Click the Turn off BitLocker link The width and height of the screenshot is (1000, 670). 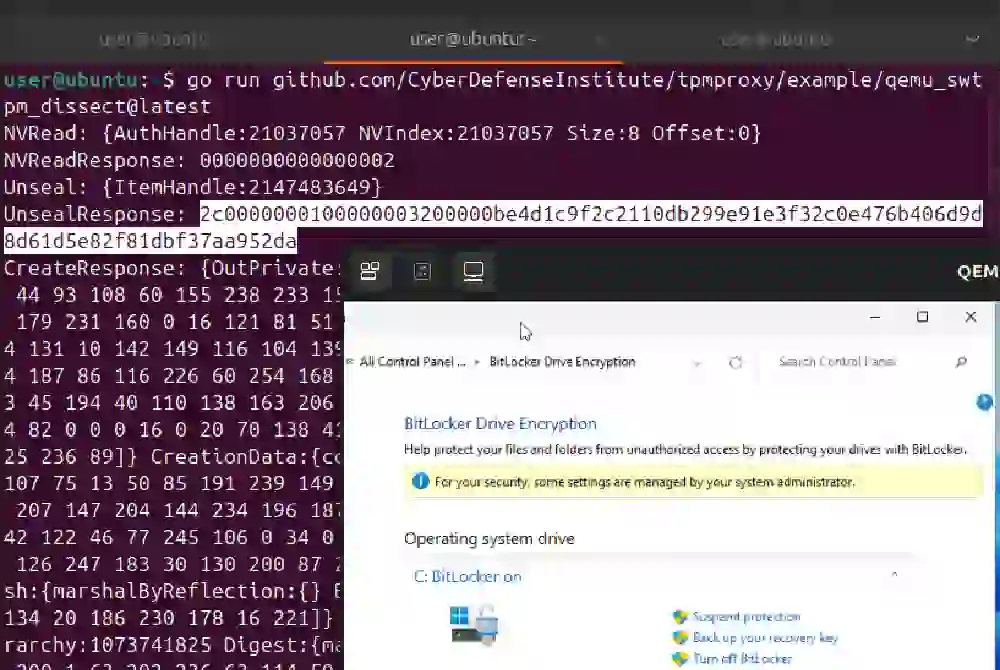pyautogui.click(x=742, y=658)
